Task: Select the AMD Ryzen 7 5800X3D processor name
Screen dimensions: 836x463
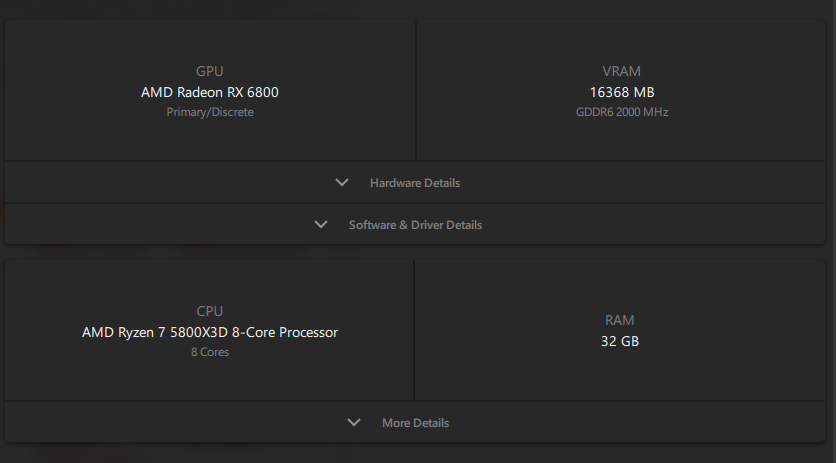Action: pyautogui.click(x=210, y=332)
